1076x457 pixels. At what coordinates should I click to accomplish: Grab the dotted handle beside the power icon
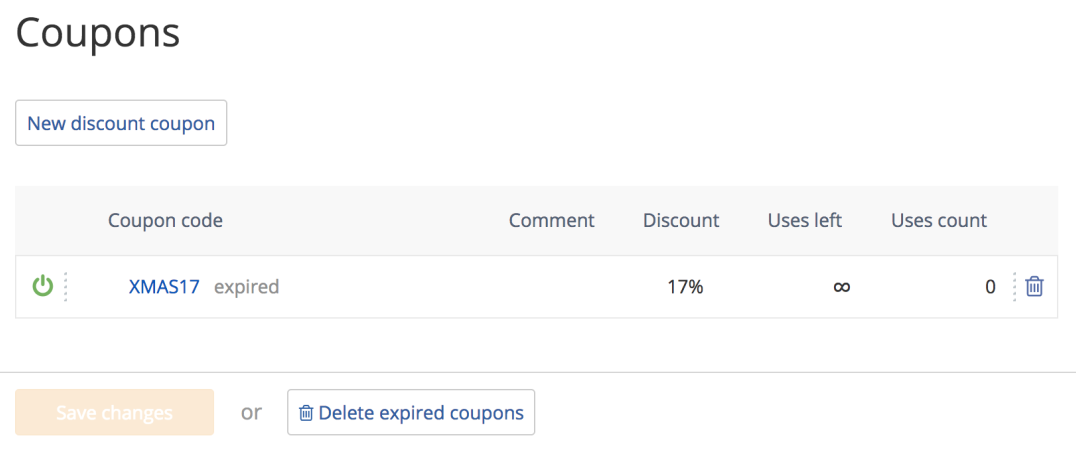65,286
